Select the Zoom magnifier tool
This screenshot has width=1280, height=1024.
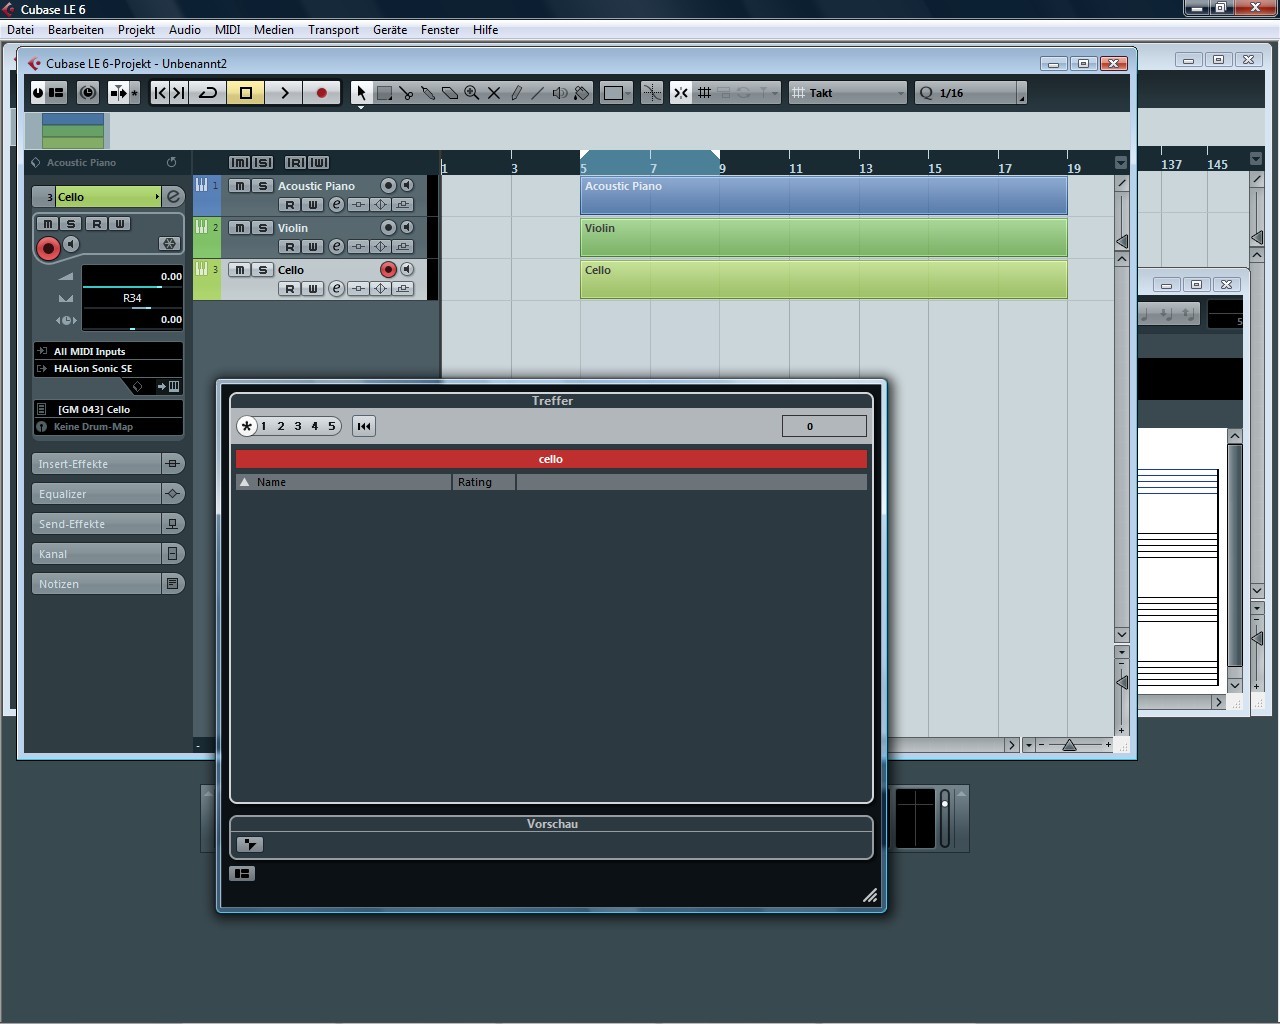coord(472,93)
